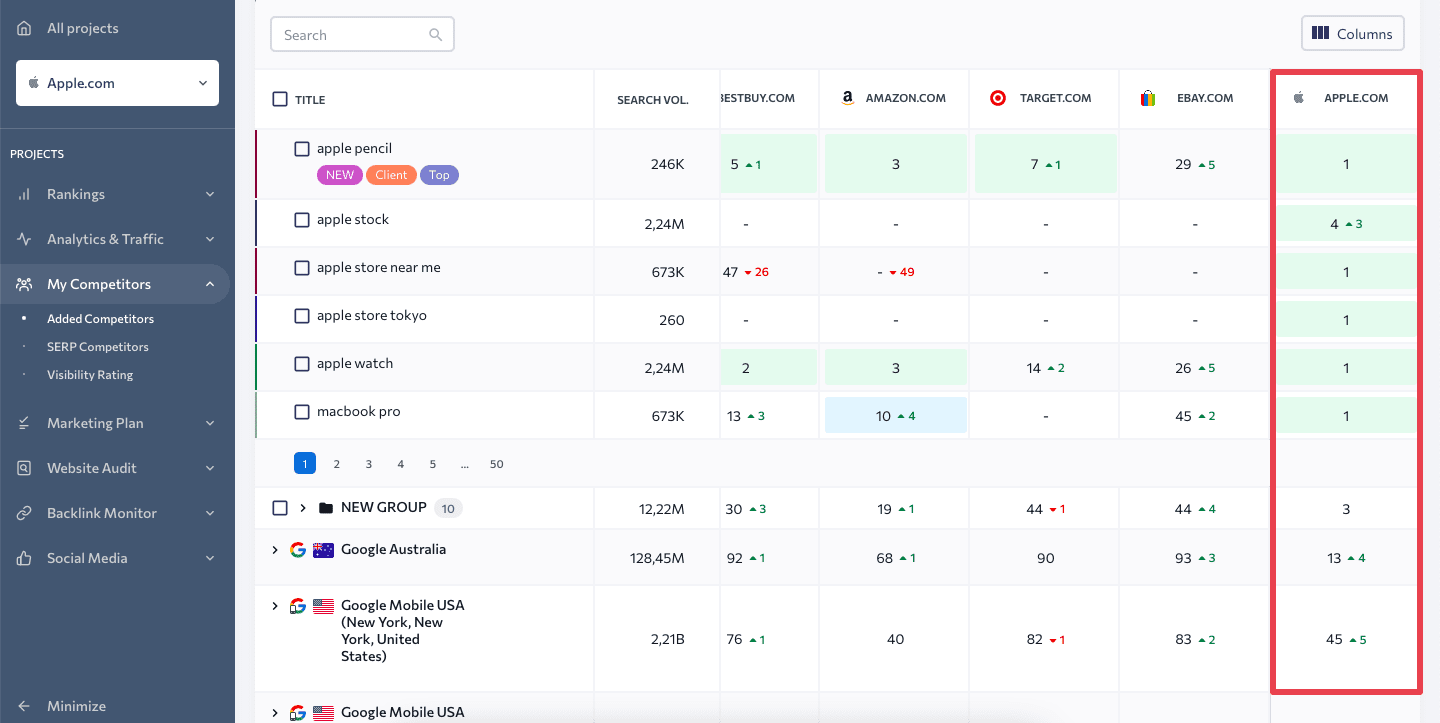Click the orange Client tag
Viewport: 1440px width, 723px height.
pos(391,175)
